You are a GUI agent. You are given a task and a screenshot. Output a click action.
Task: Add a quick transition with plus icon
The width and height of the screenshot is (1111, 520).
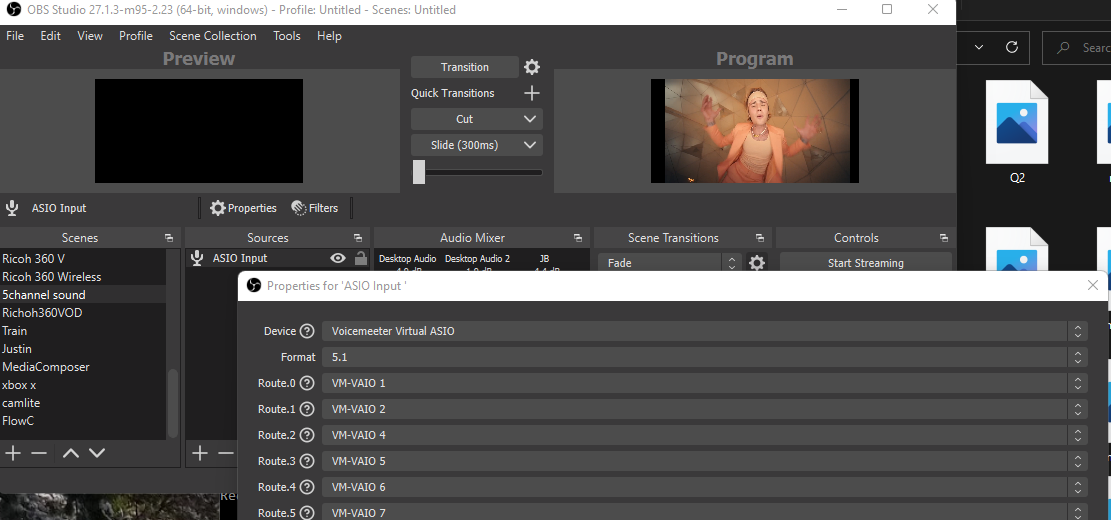(x=532, y=93)
